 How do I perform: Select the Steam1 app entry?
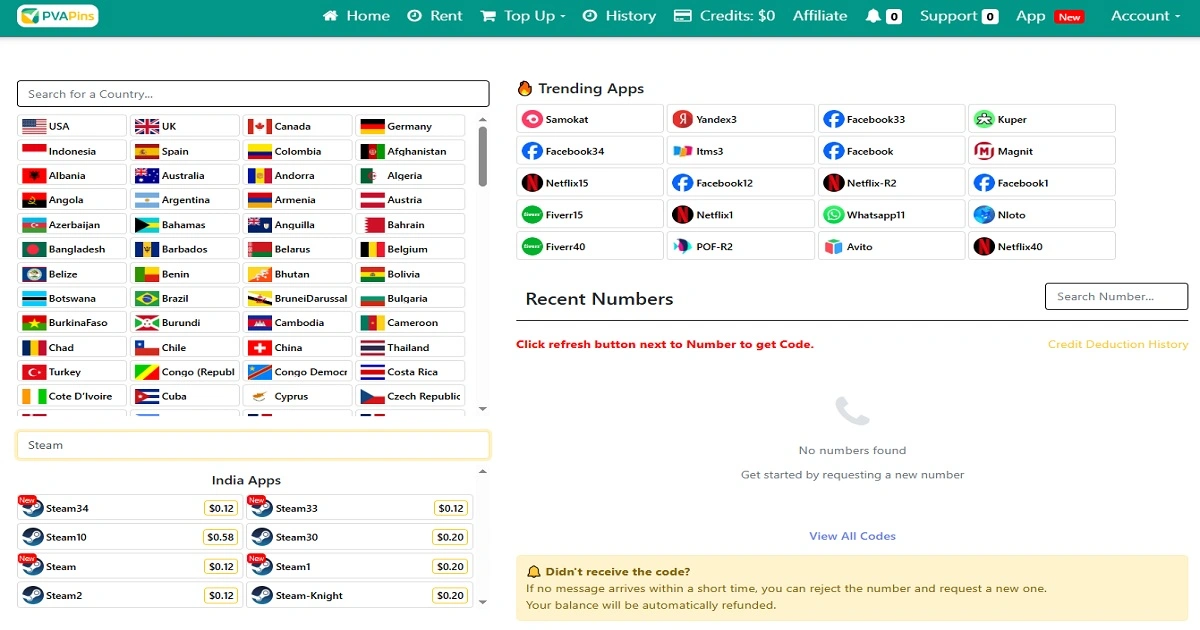coord(360,566)
